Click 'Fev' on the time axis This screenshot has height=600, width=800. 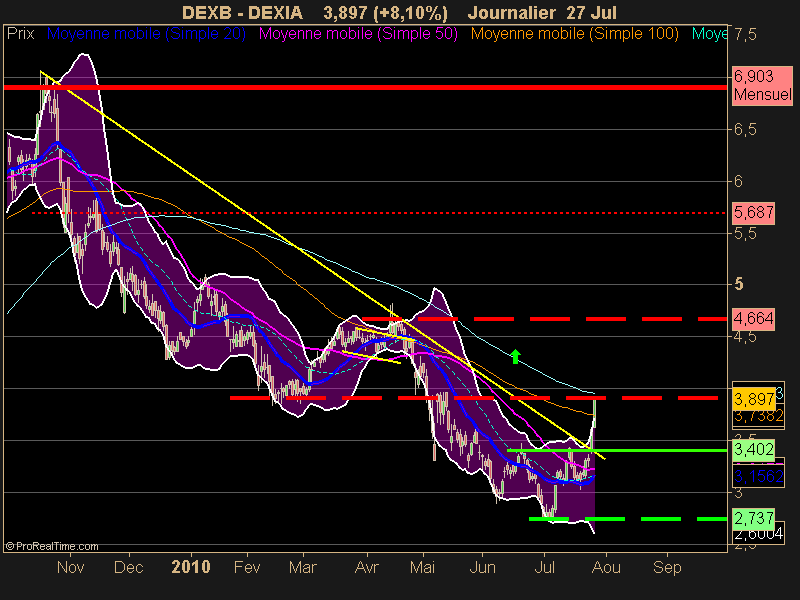click(247, 567)
